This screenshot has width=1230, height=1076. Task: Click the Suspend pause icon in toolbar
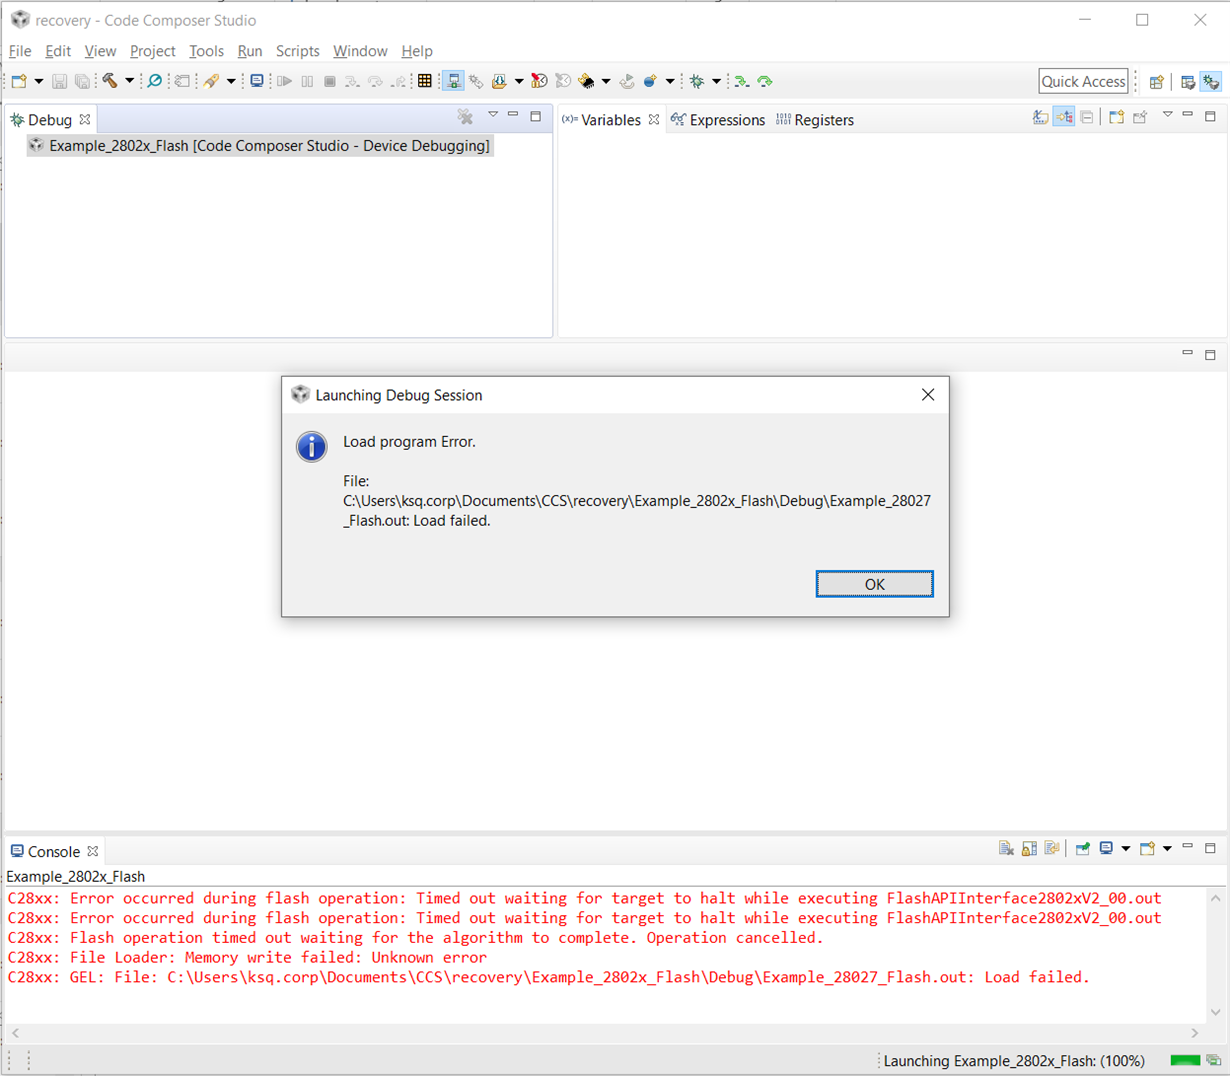[x=307, y=81]
